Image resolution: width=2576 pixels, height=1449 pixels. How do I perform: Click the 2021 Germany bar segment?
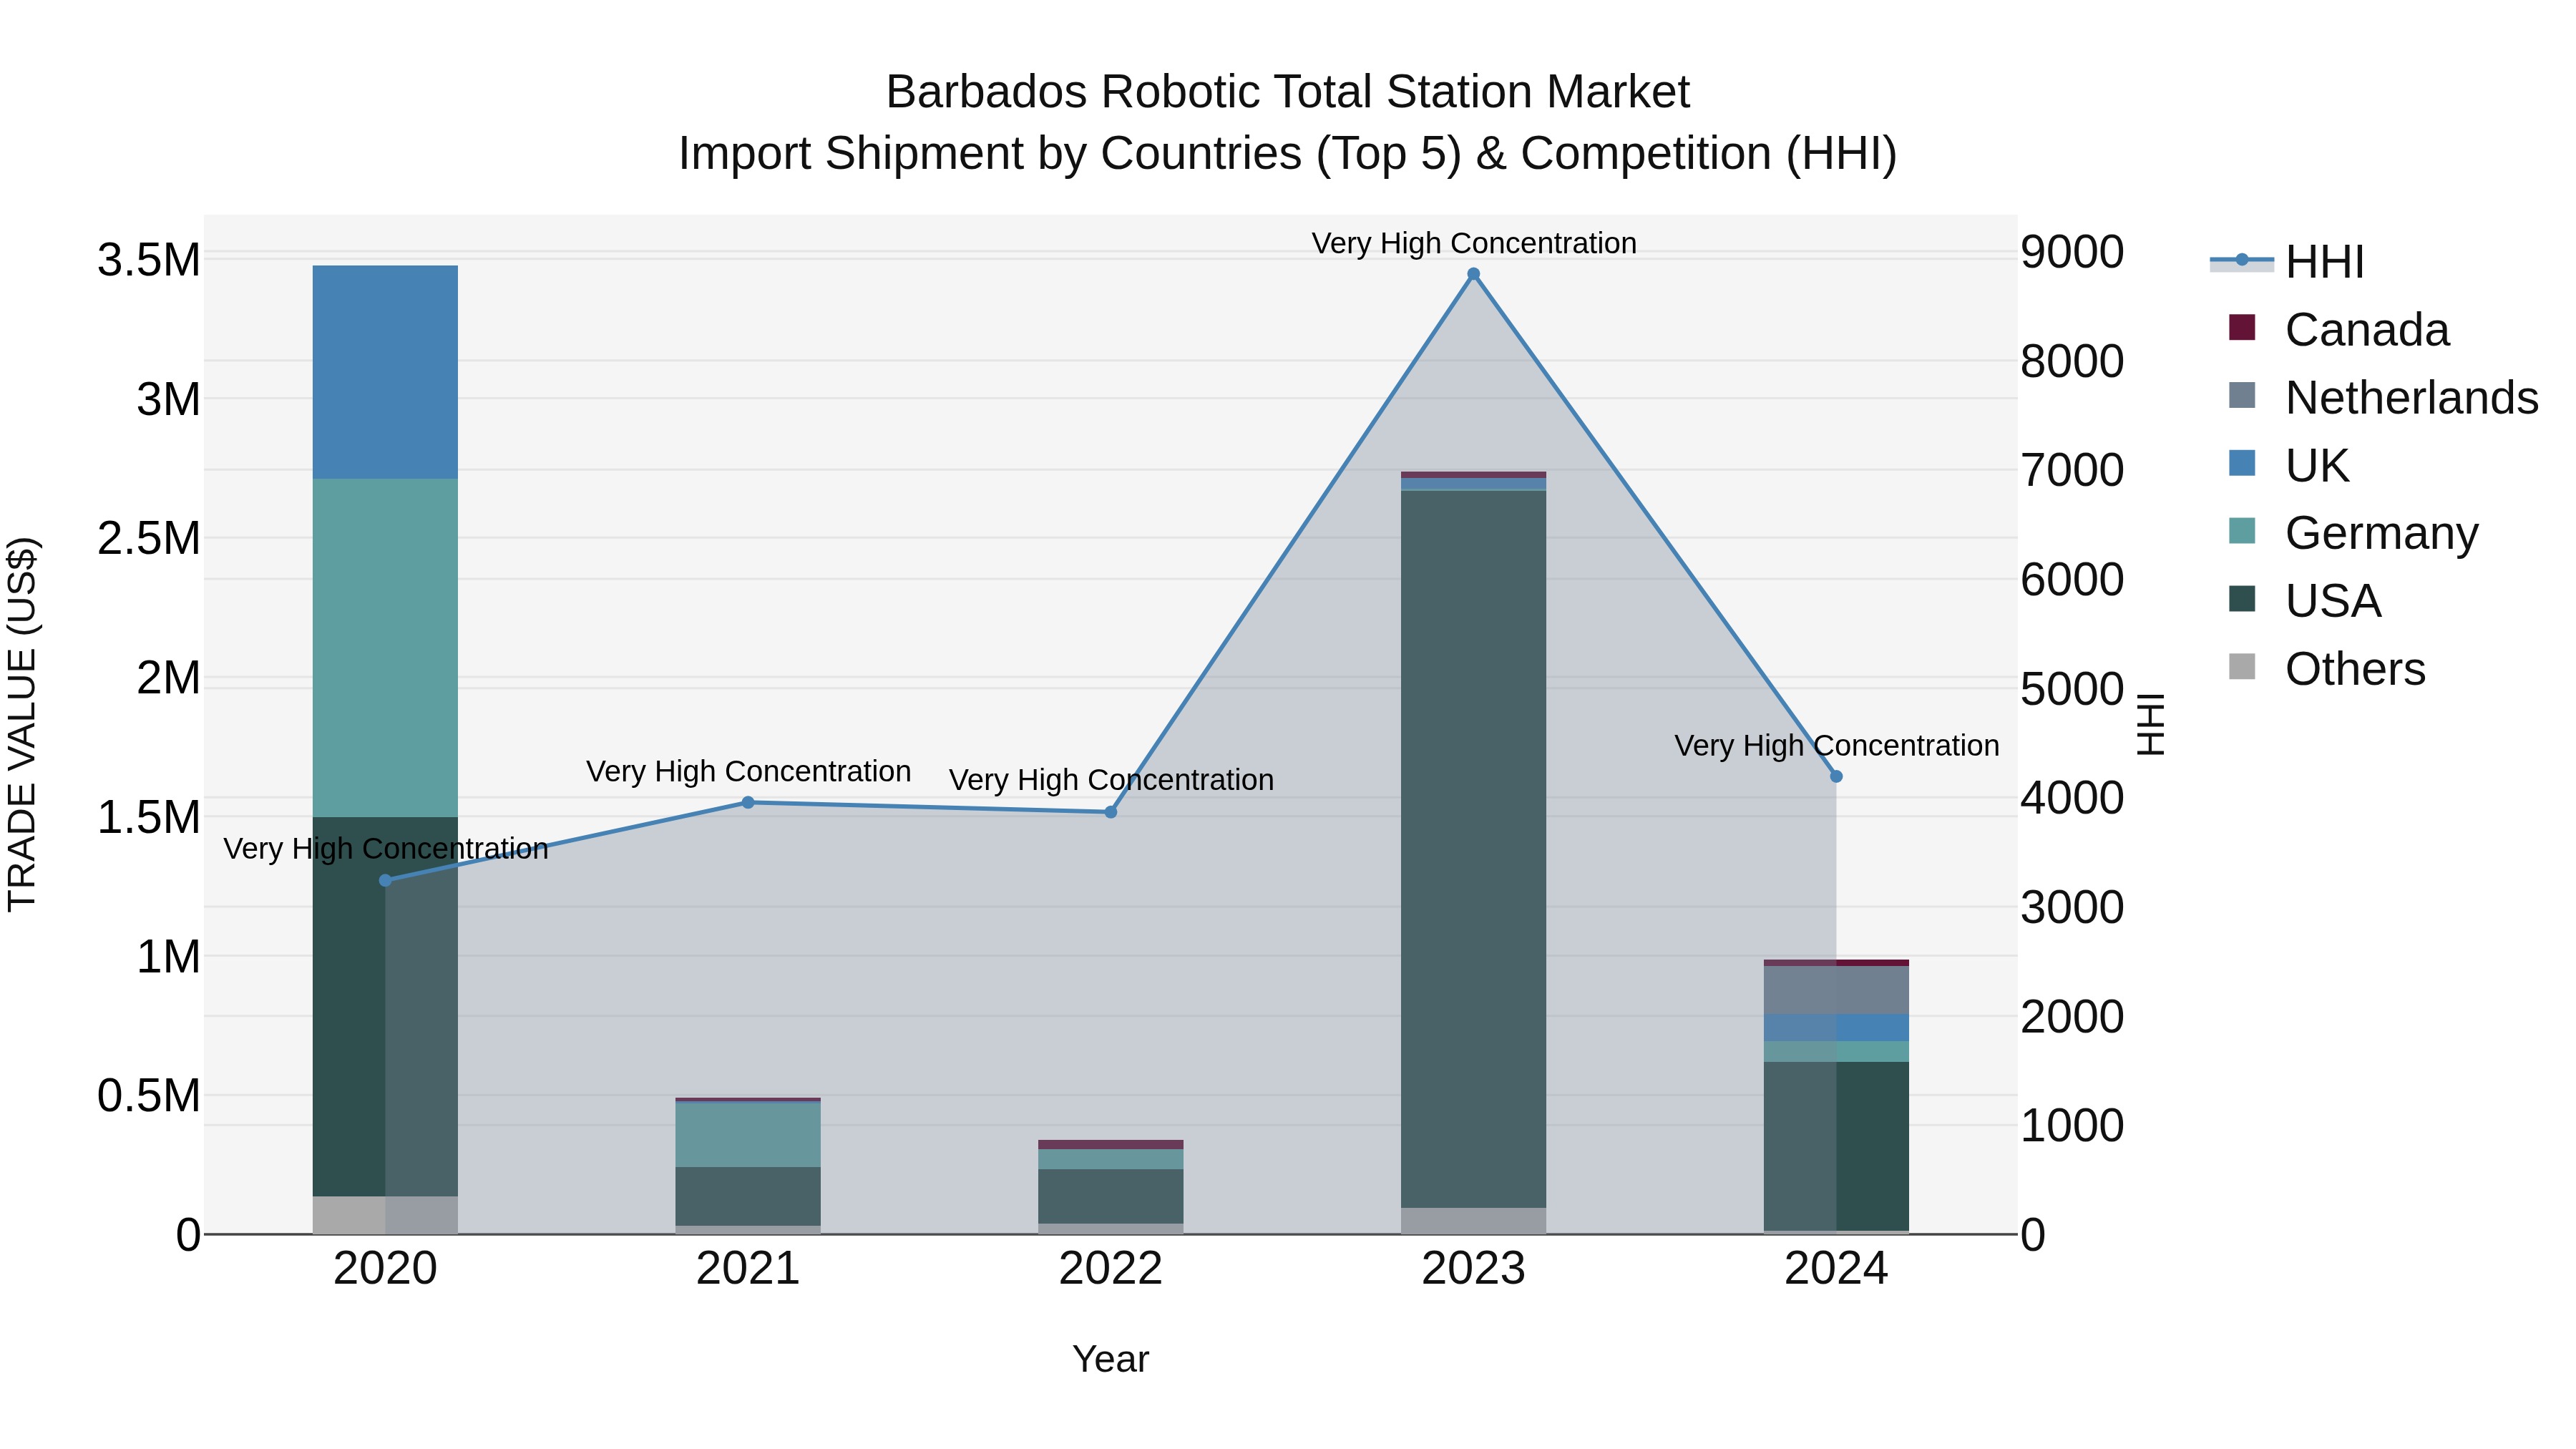point(748,1134)
